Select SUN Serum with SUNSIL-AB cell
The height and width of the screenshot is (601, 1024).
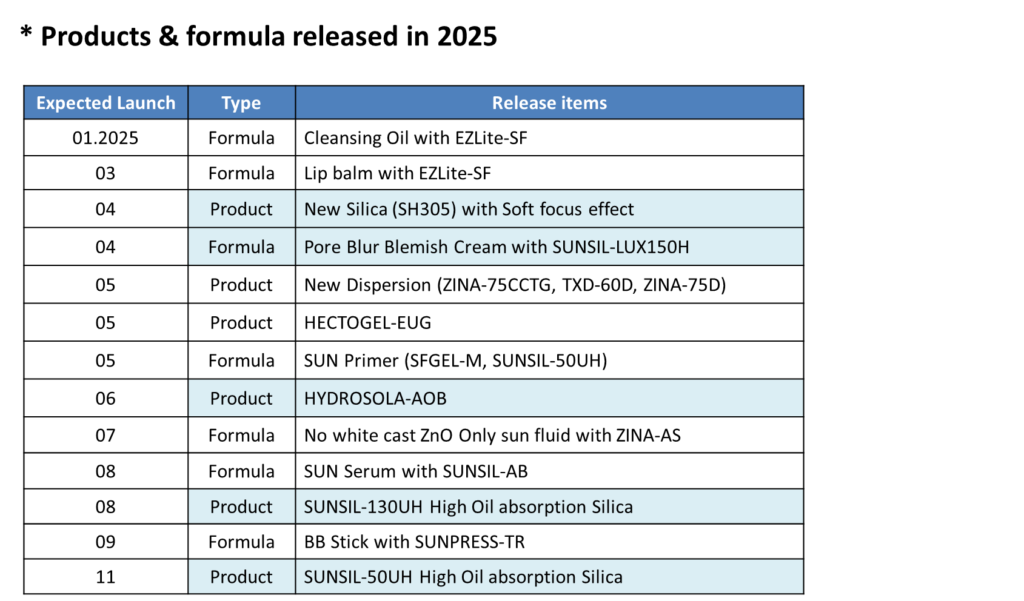[x=549, y=471]
